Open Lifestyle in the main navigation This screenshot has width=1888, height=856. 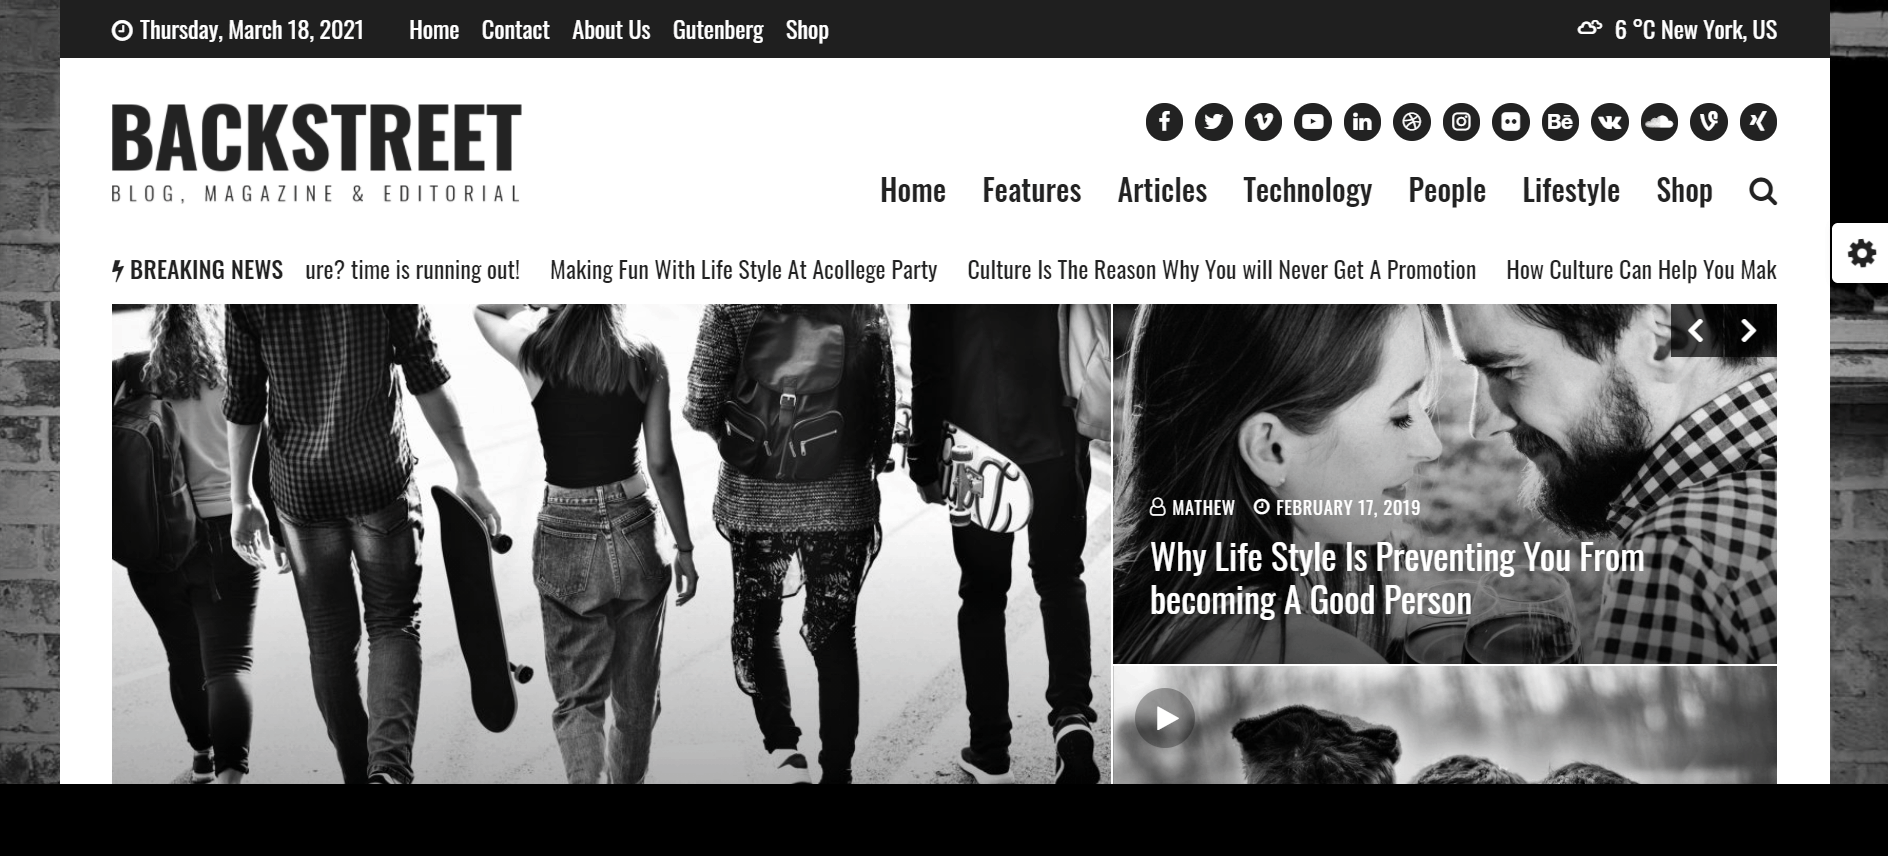pos(1571,190)
